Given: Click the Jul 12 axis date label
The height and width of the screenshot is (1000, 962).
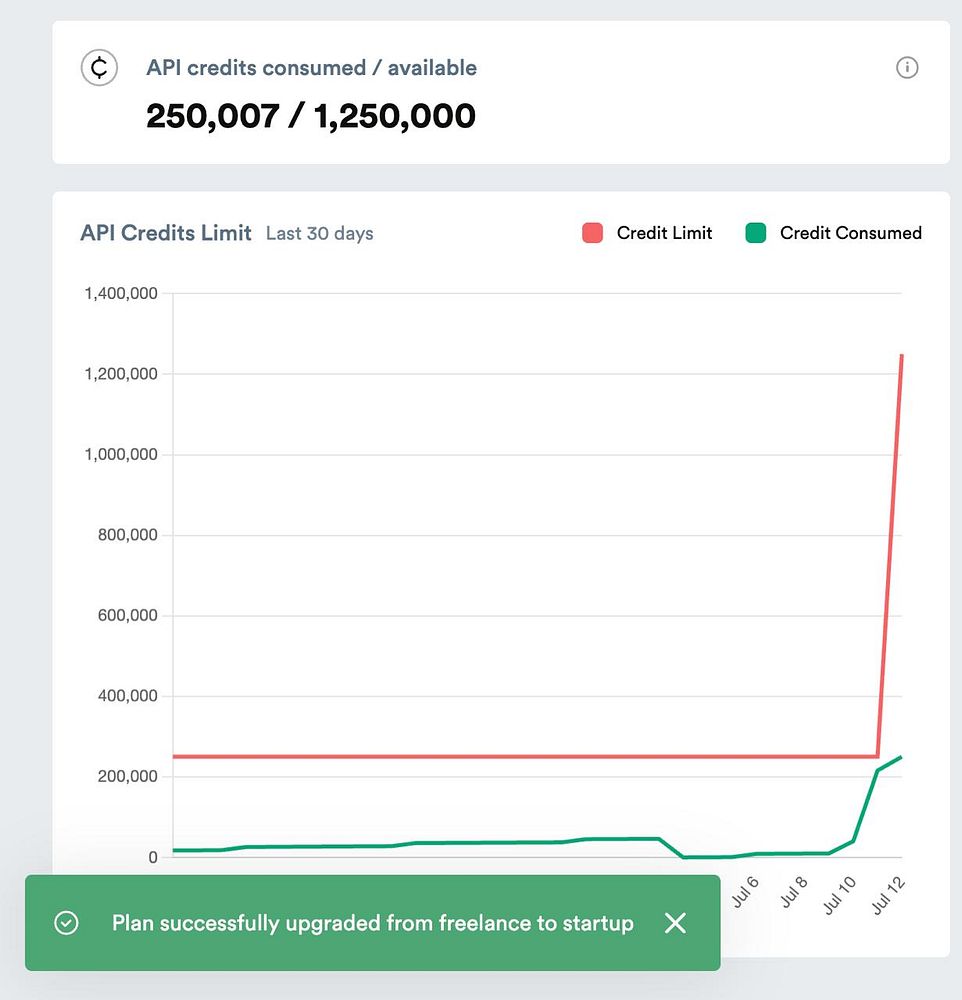Looking at the screenshot, I should tap(889, 889).
